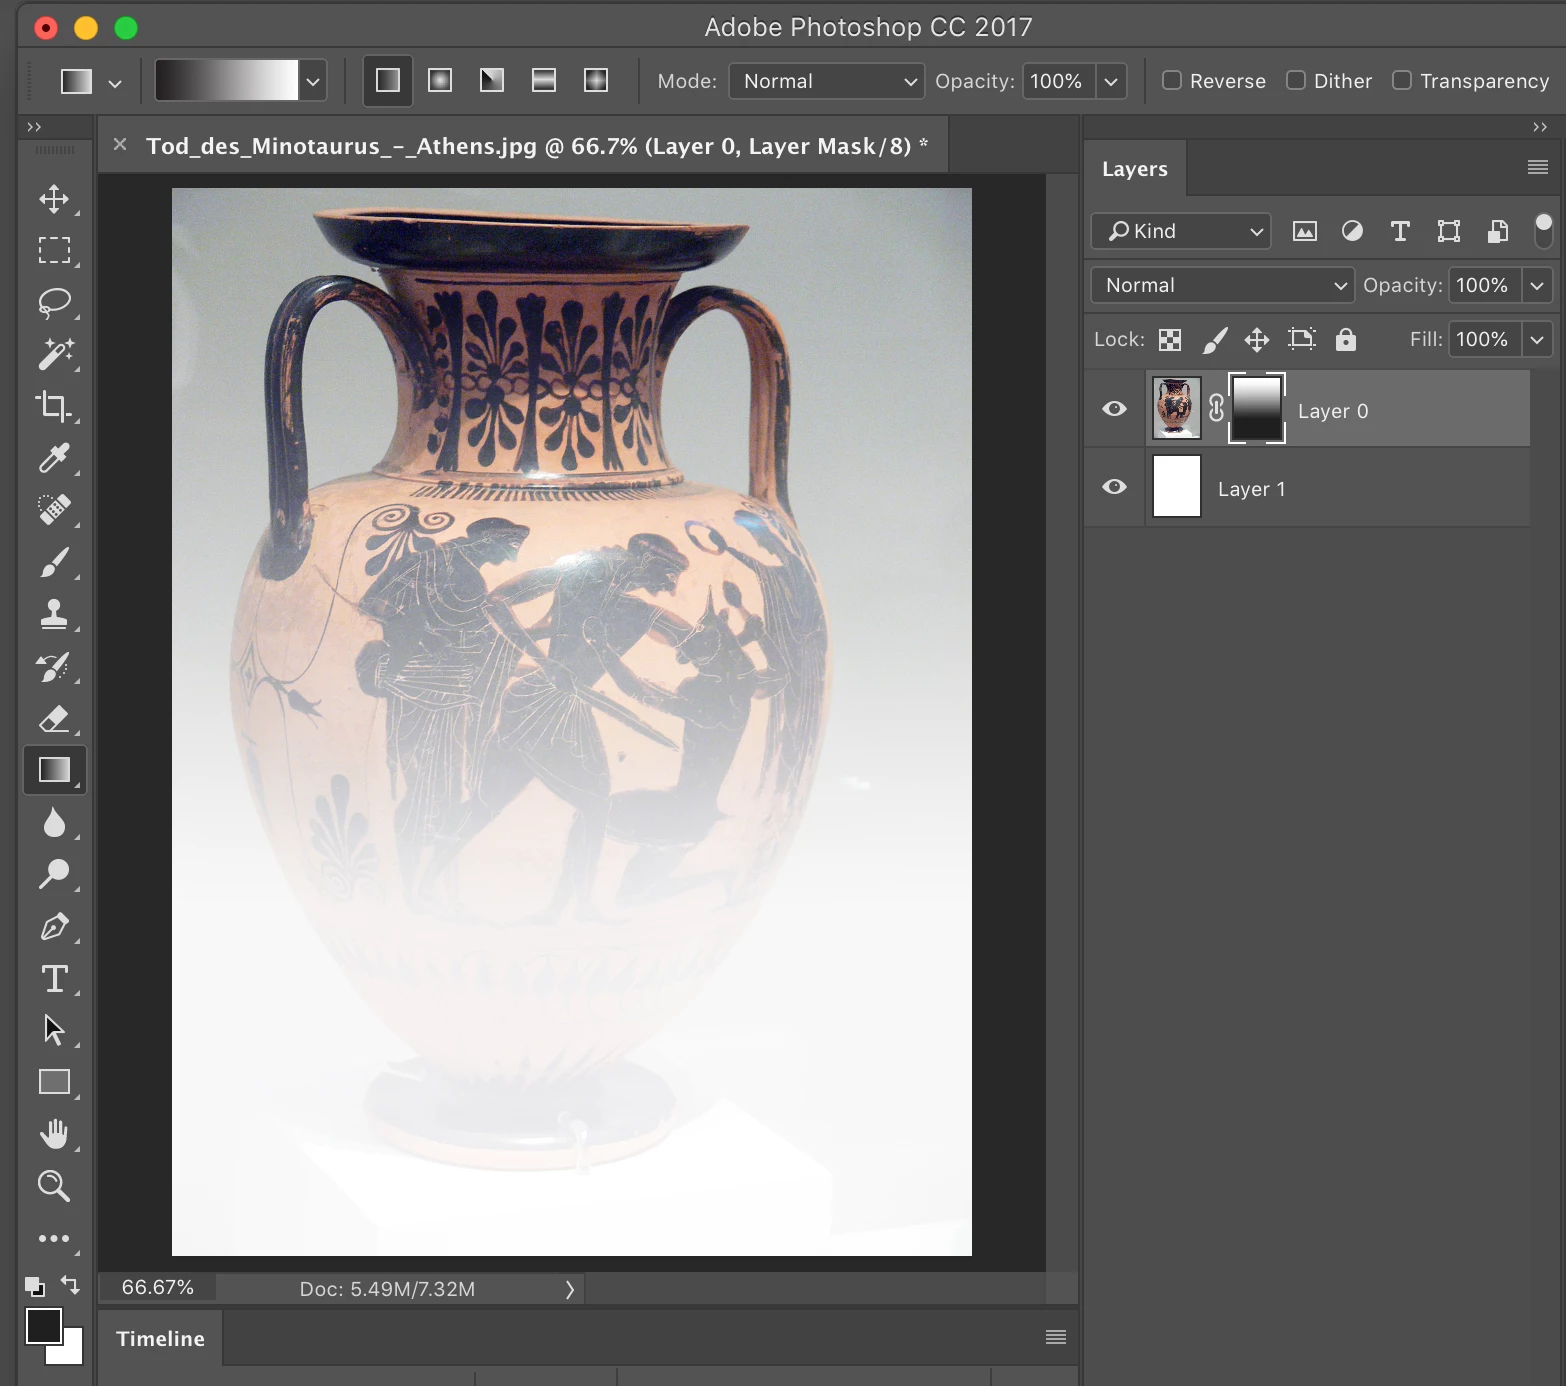The width and height of the screenshot is (1566, 1386).
Task: Open the gradient Mode dropdown
Action: click(x=826, y=81)
